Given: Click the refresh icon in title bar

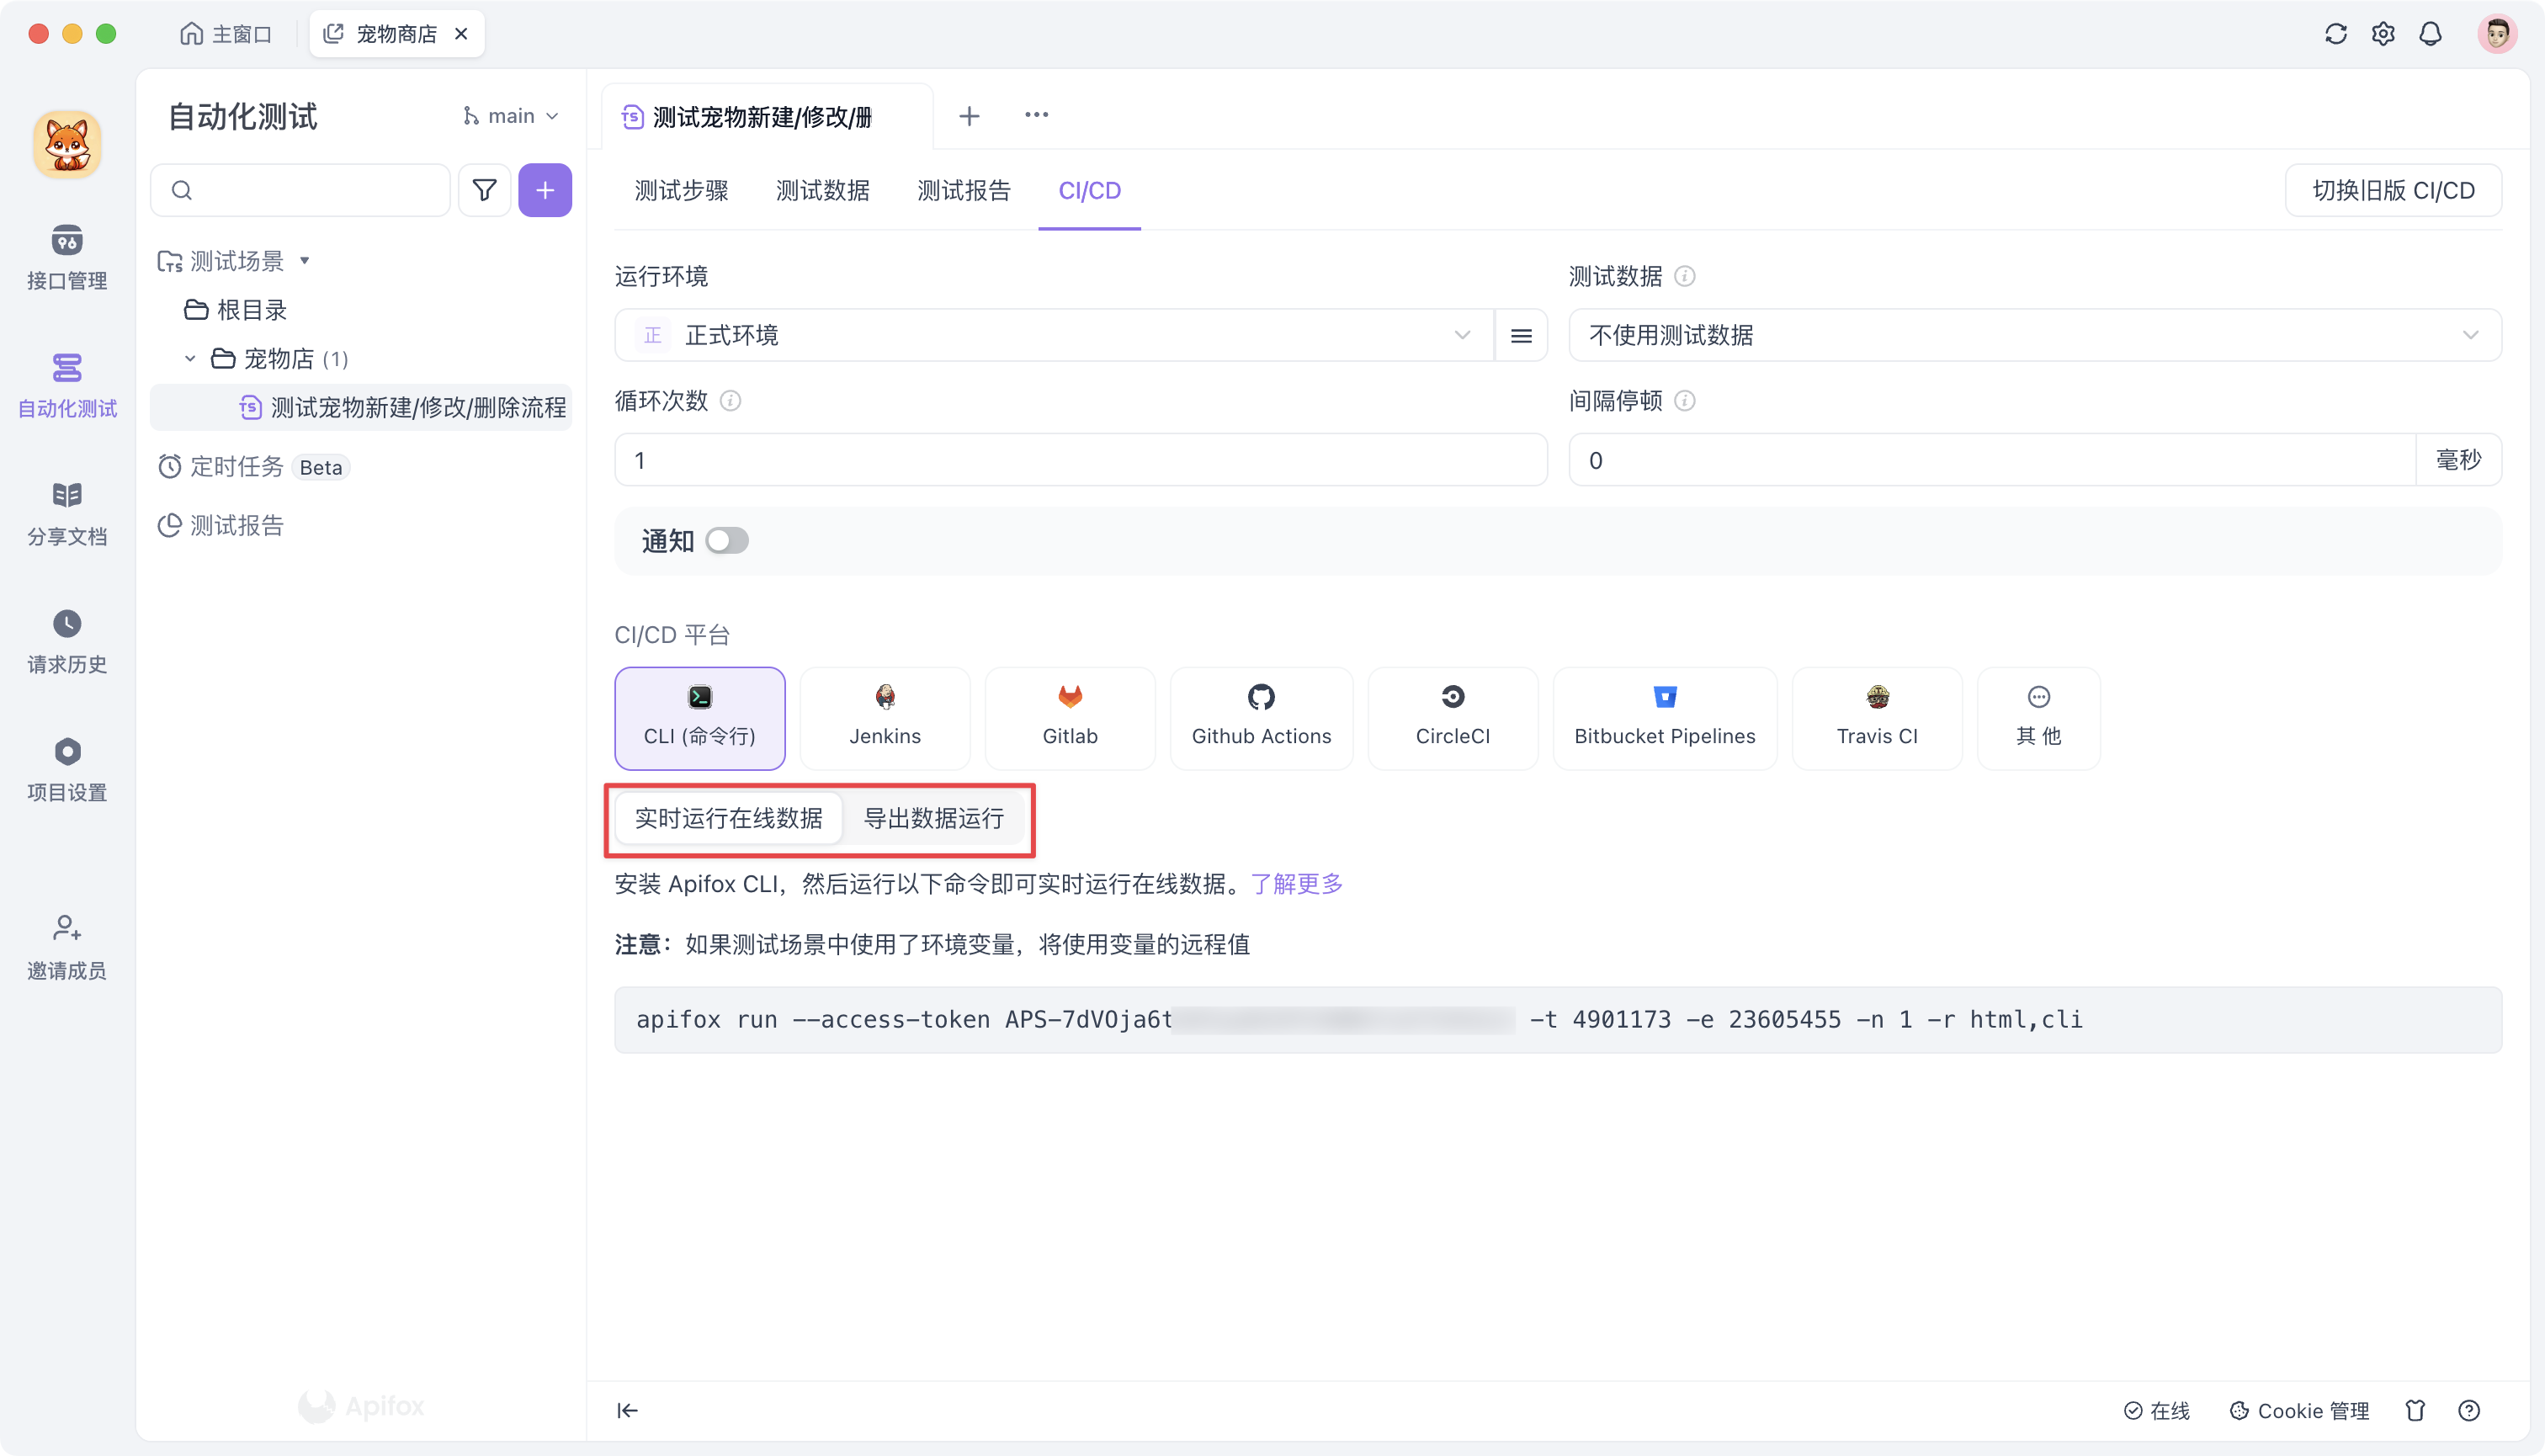Looking at the screenshot, I should click(2335, 33).
